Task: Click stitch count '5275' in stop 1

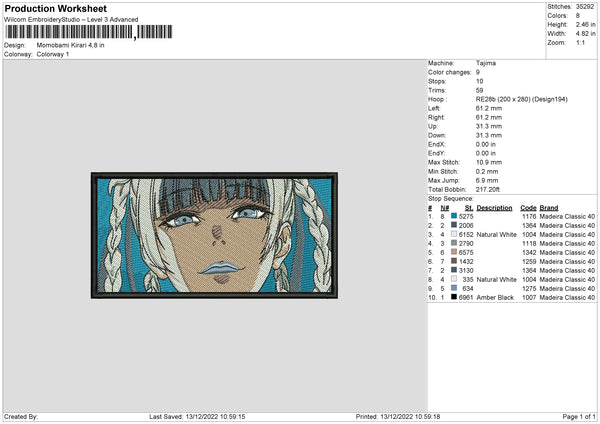Action: 466,216
